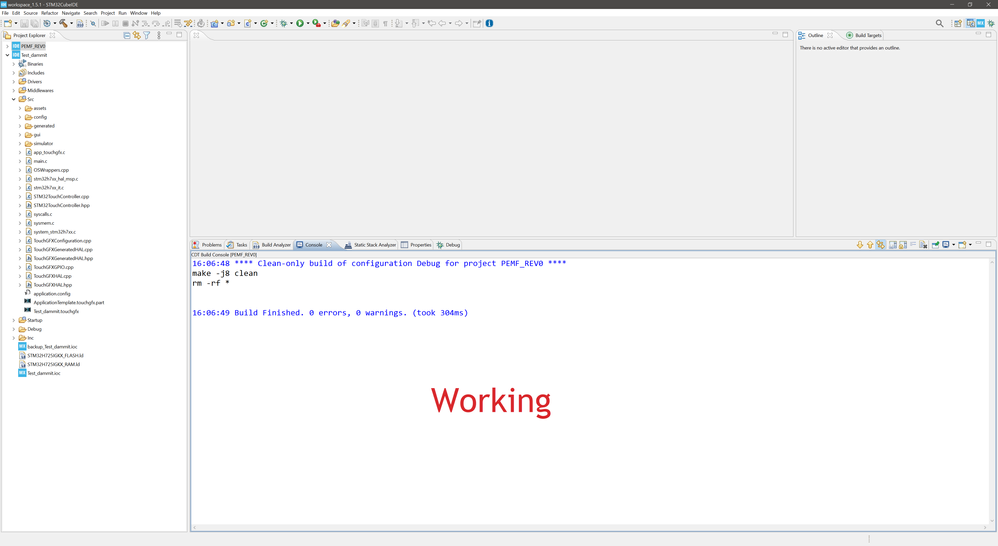The image size is (998, 546).
Task: Click the Project Explorer filter icon
Action: [x=146, y=35]
